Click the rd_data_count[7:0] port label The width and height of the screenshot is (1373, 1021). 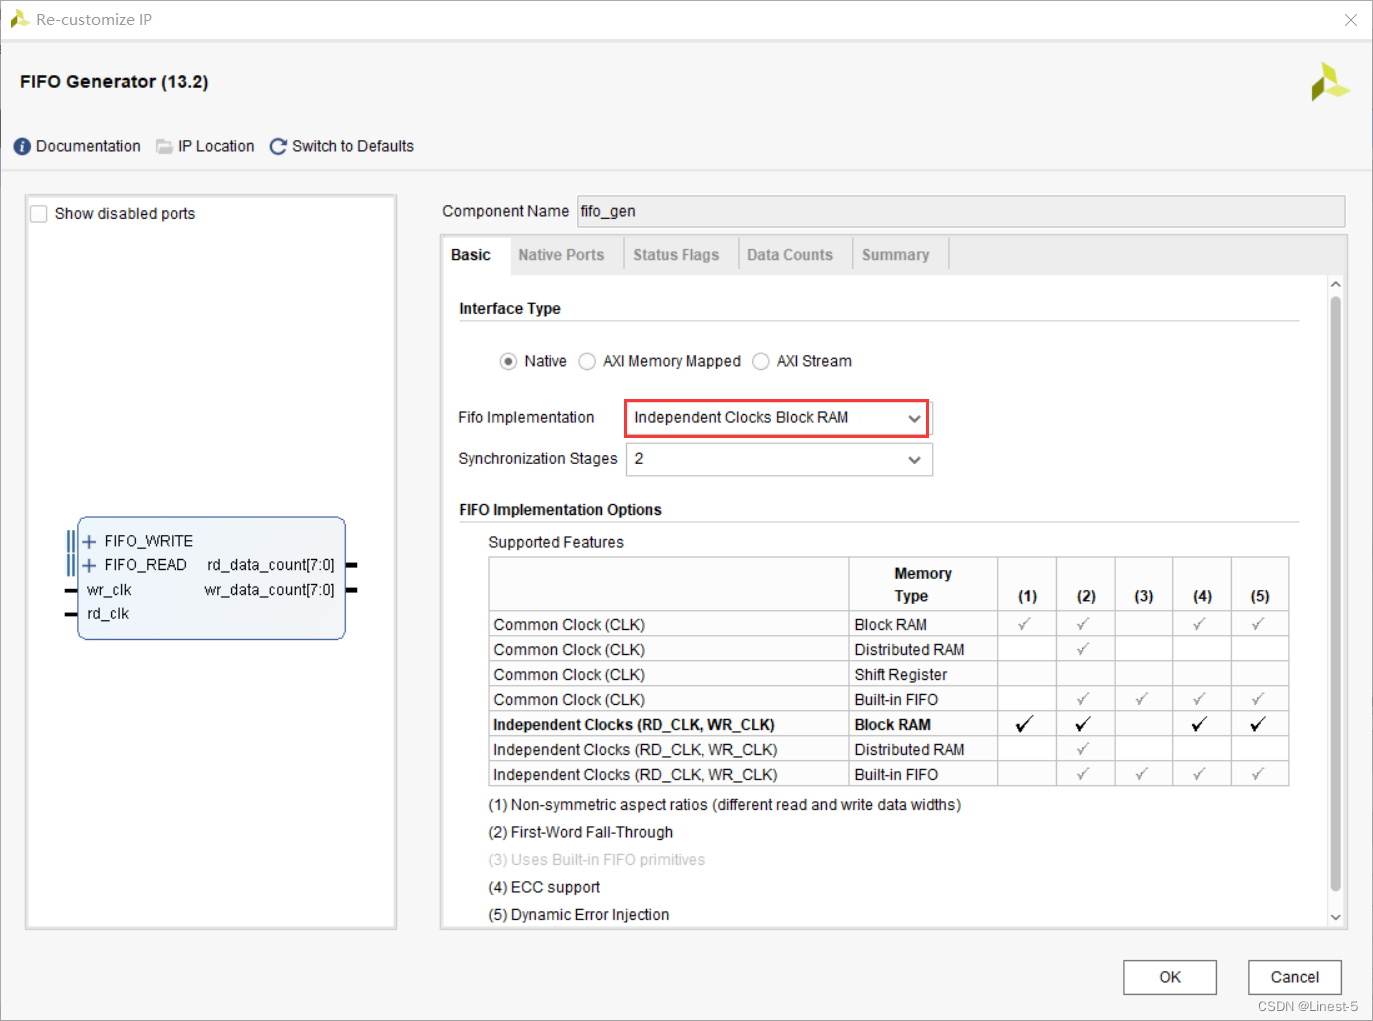click(271, 565)
